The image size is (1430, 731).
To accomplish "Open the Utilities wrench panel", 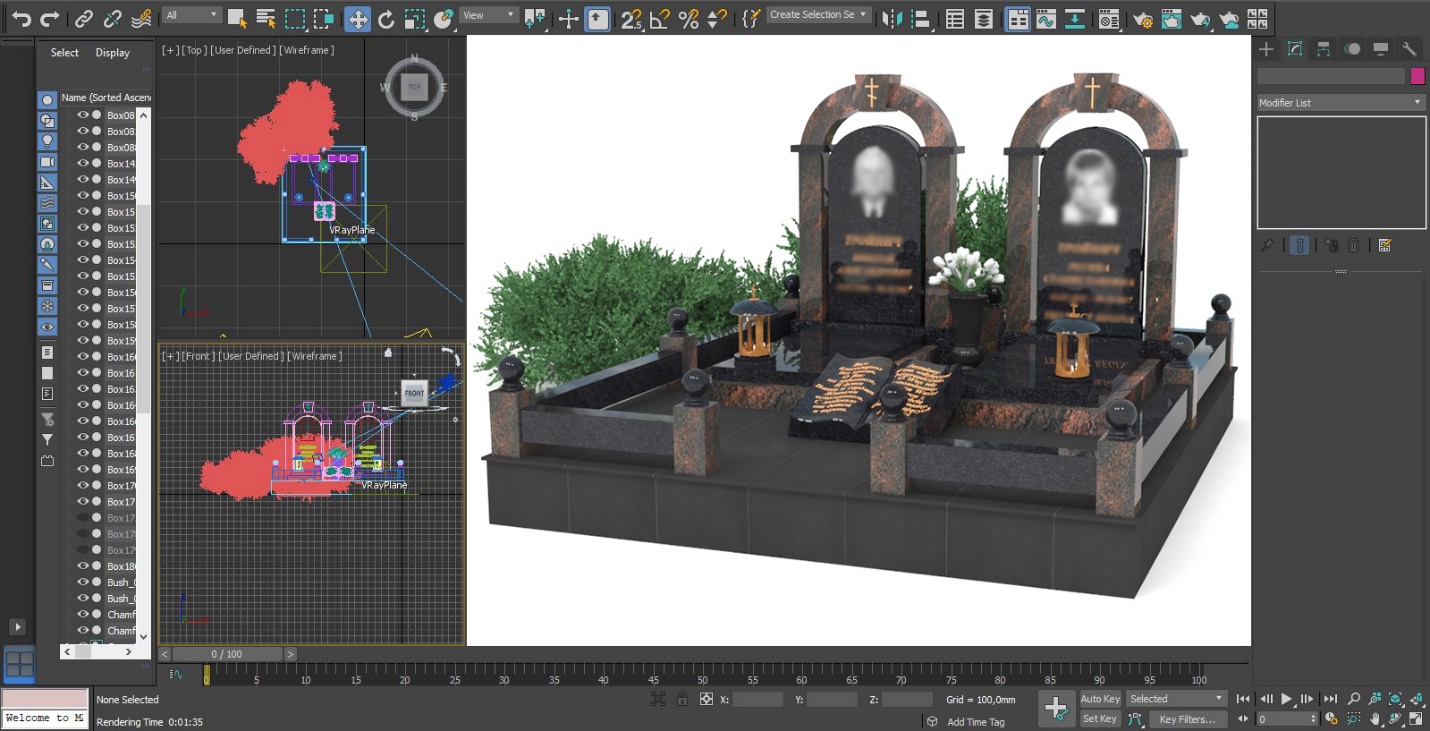I will click(1409, 49).
